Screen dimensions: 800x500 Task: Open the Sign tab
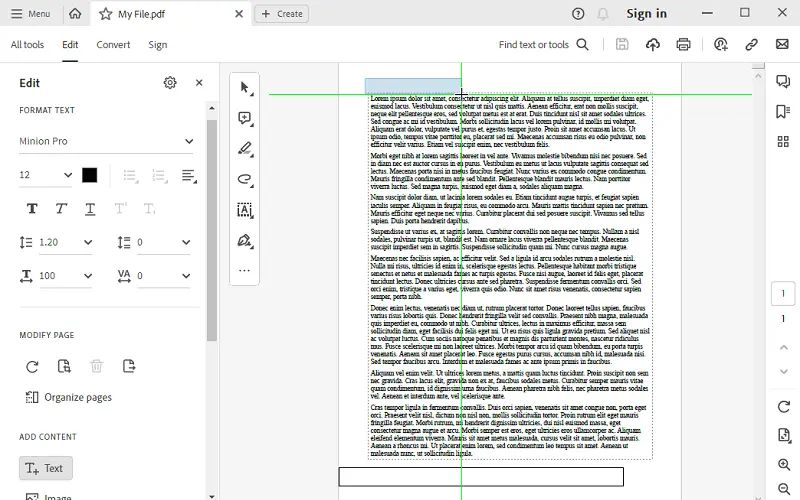click(158, 45)
